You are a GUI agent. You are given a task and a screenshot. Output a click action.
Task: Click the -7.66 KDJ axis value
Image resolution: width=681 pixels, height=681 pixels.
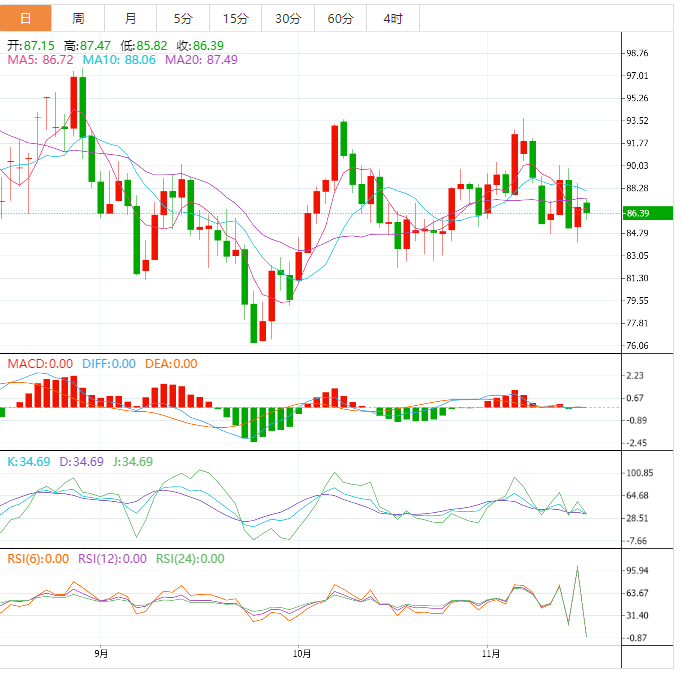click(x=636, y=541)
